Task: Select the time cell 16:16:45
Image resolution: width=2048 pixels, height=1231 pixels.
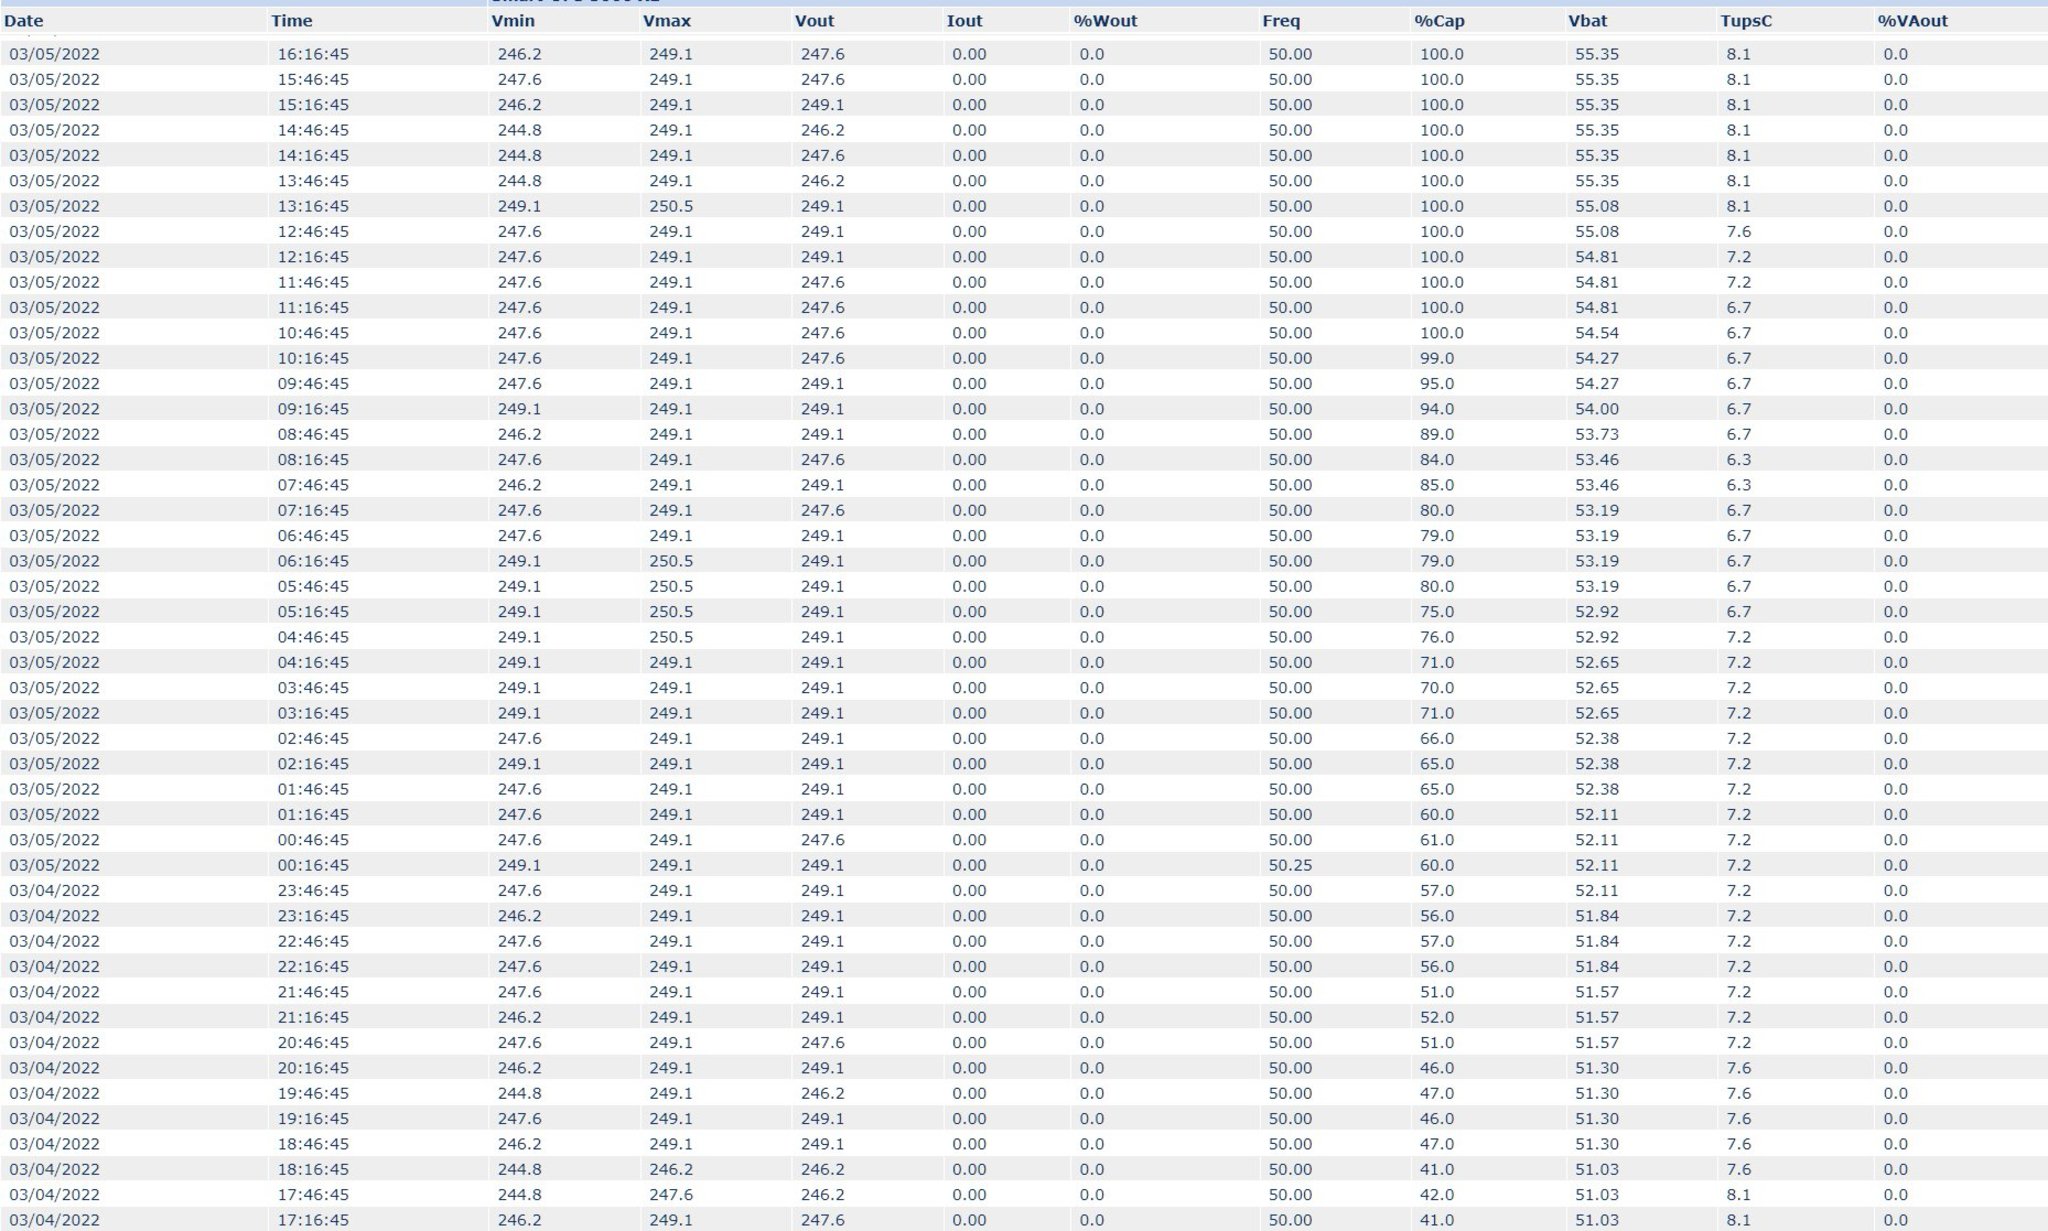Action: point(314,54)
